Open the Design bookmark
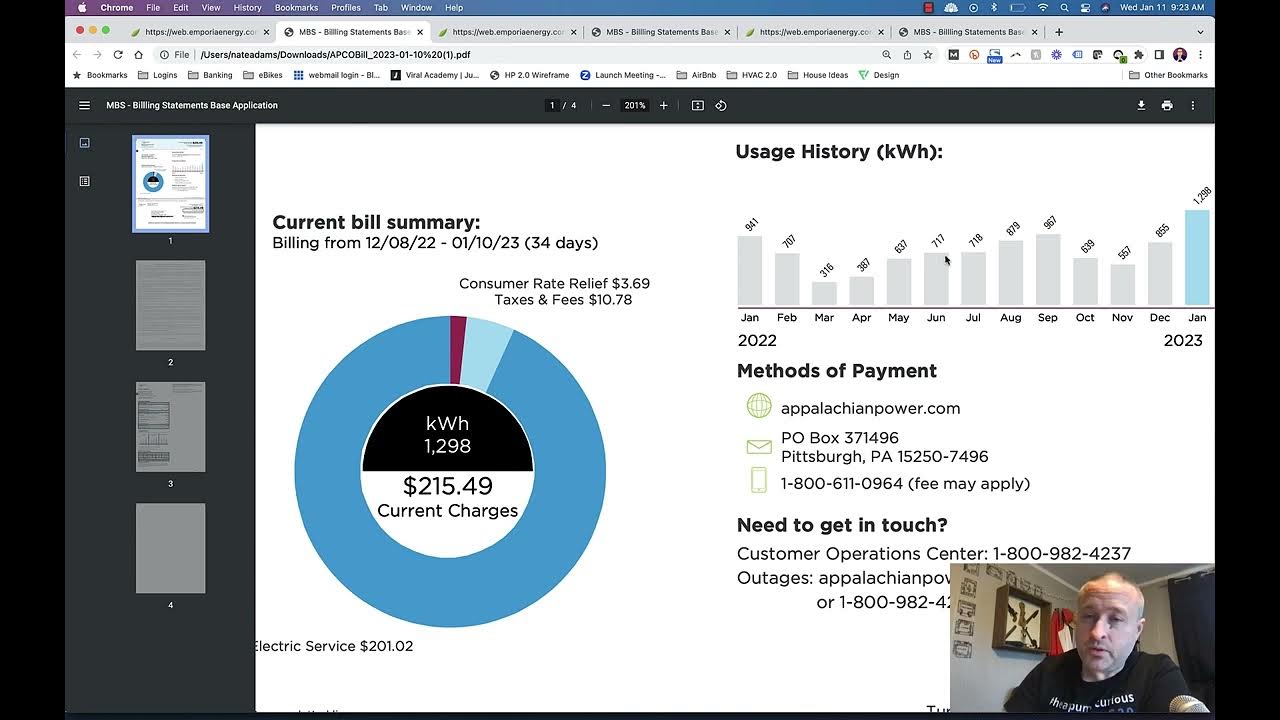1280x720 pixels. (879, 75)
